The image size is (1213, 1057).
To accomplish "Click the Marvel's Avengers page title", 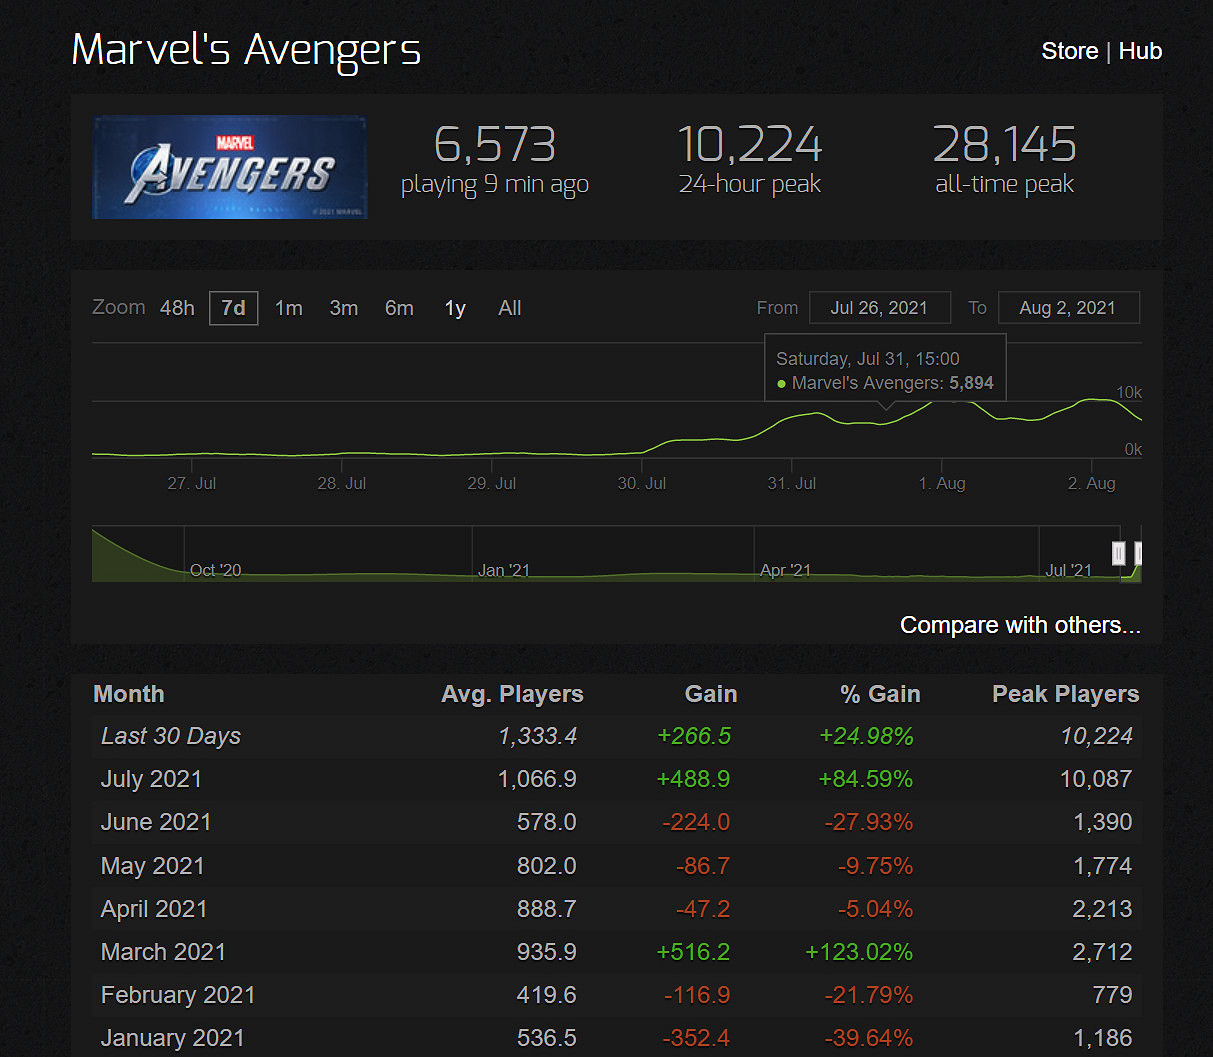I will tap(245, 50).
